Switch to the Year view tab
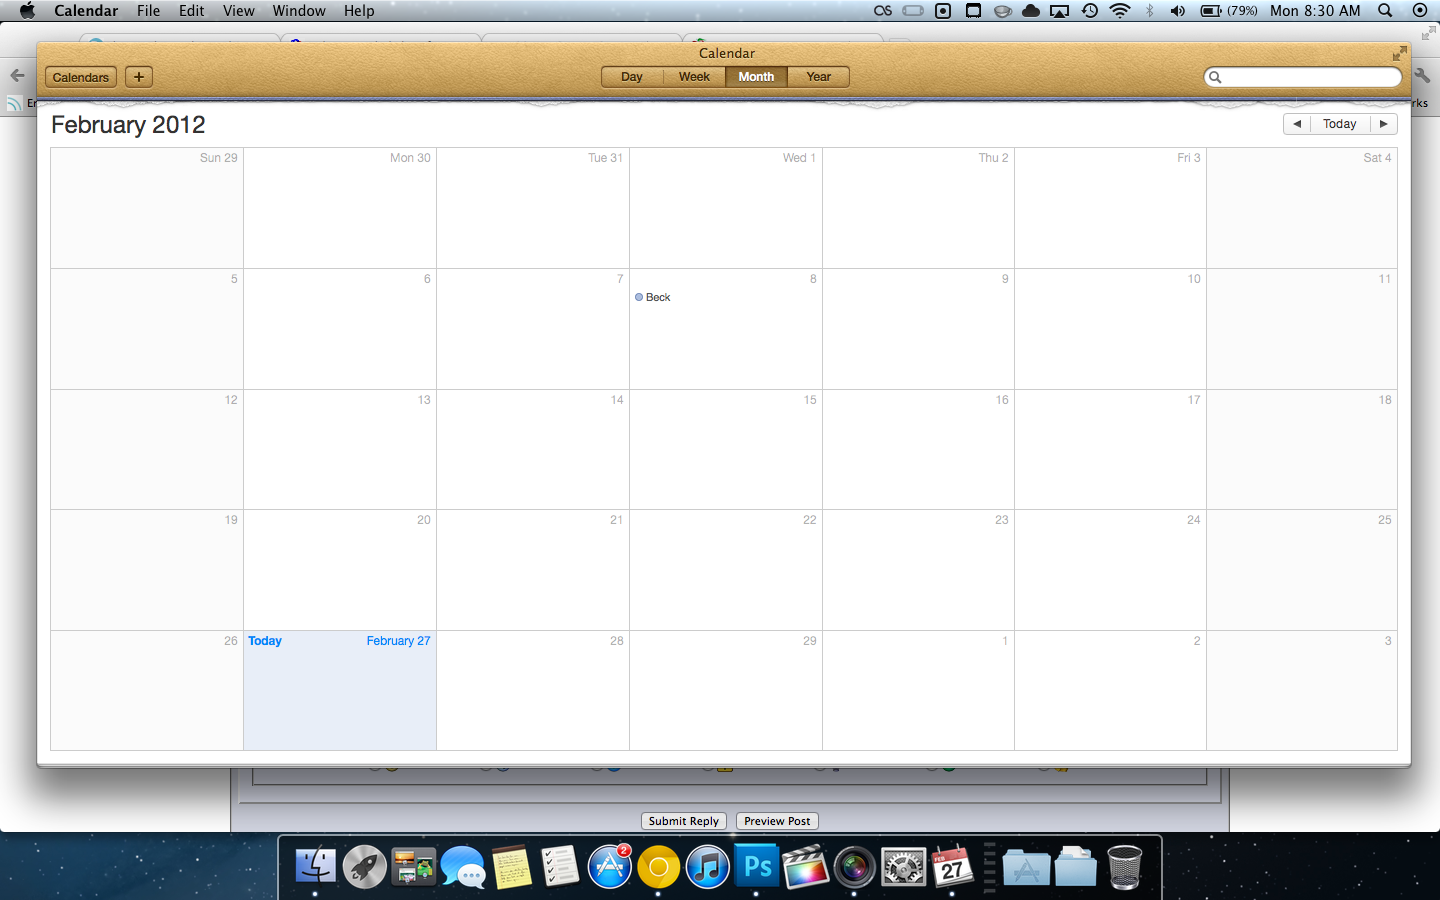Image resolution: width=1440 pixels, height=900 pixels. point(818,76)
